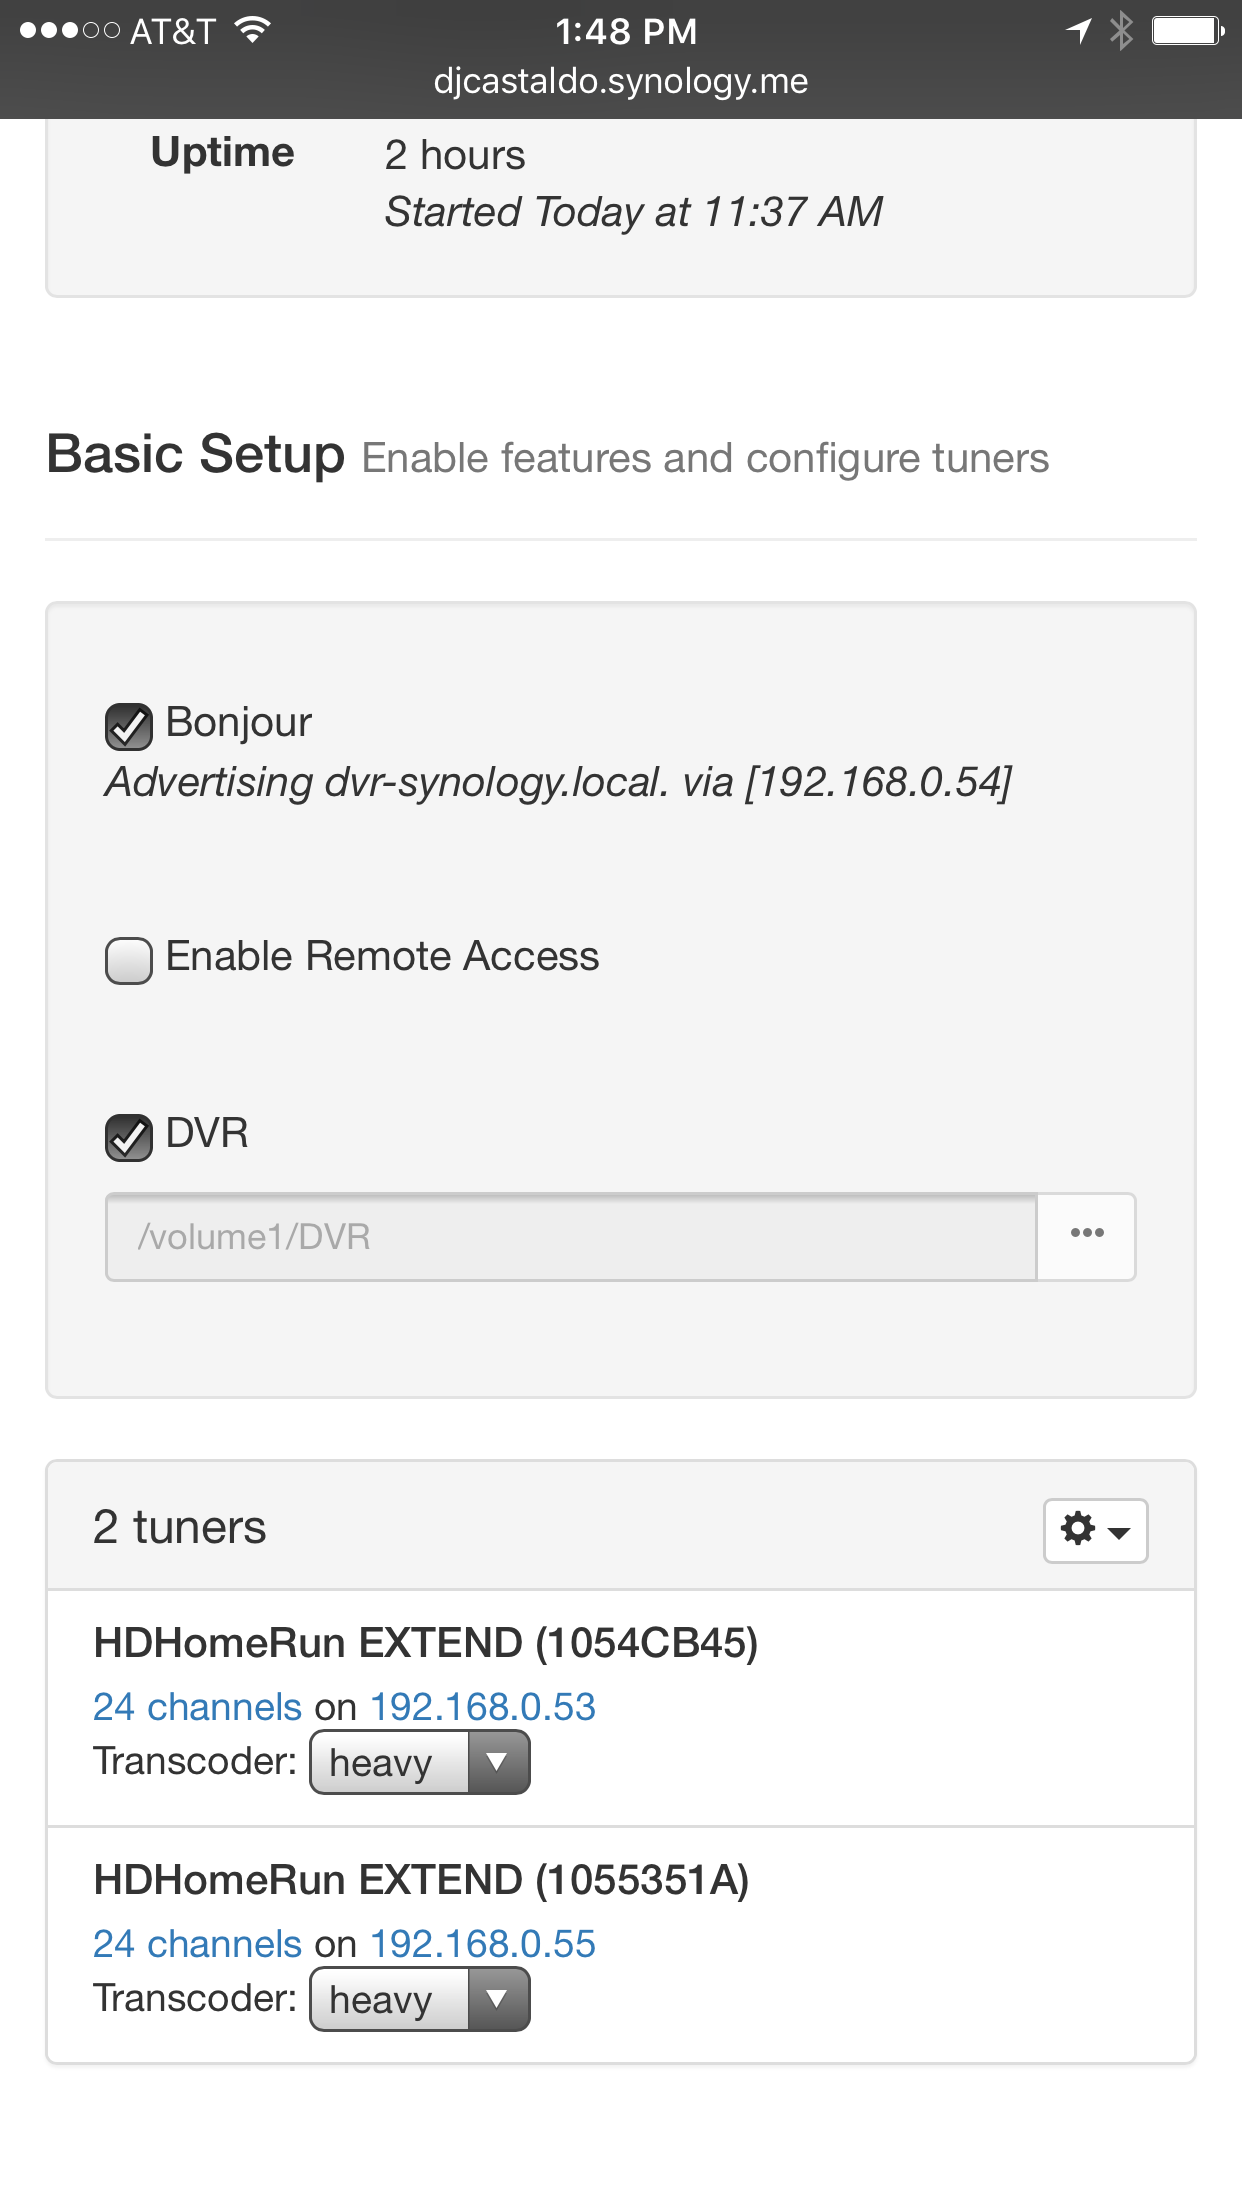Tap the location arrow status icon
Image resolution: width=1242 pixels, height=2208 pixels.
click(x=1078, y=30)
